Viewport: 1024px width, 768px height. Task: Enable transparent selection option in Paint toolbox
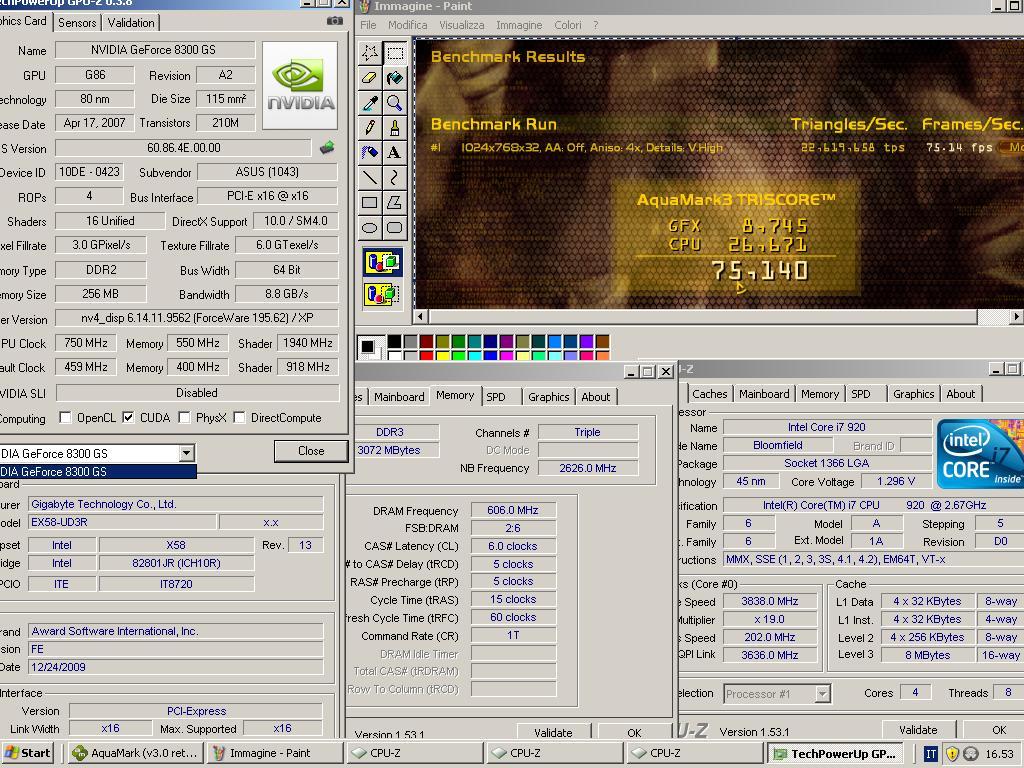pos(382,293)
